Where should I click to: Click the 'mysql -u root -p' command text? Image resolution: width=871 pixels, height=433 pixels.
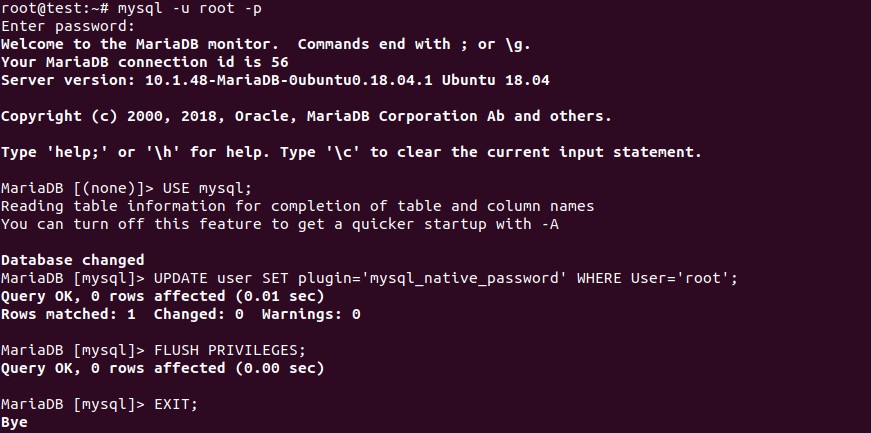[189, 8]
